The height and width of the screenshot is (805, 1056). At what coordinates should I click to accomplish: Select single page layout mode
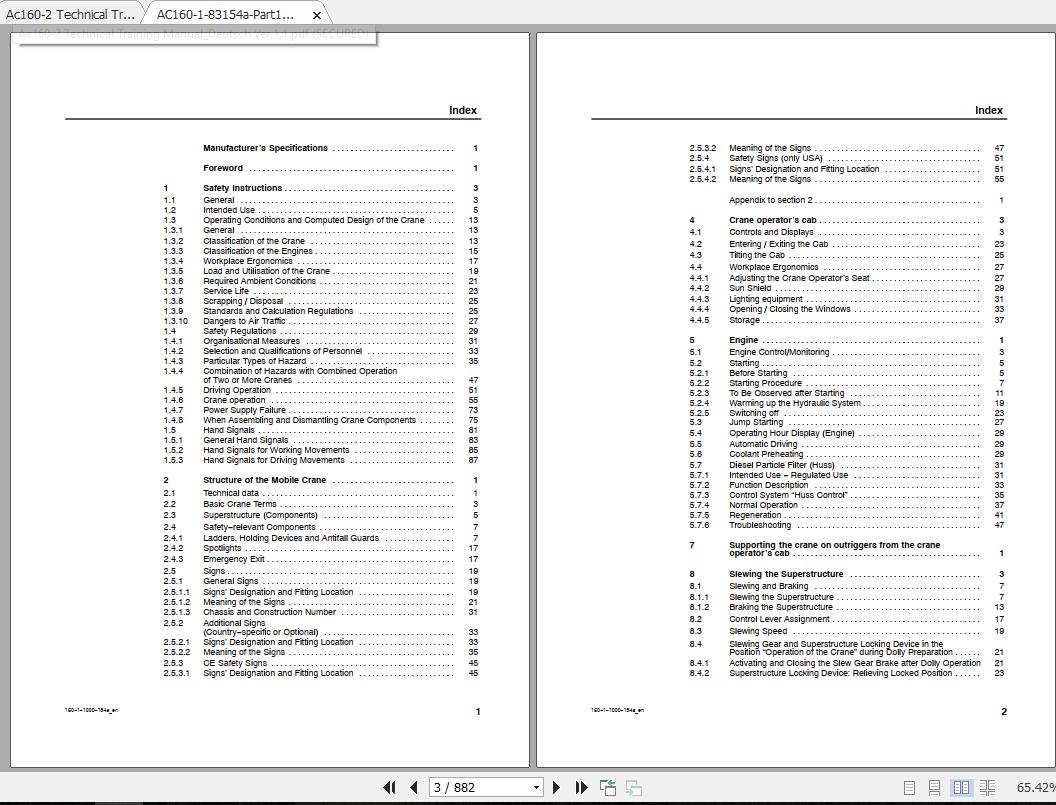coord(911,787)
